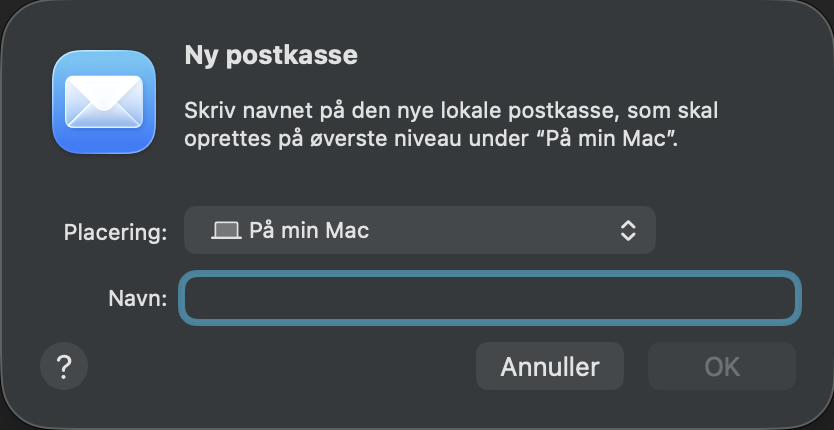Viewport: 834px width, 430px height.
Task: Click the "Placering:" label
Action: tap(114, 232)
